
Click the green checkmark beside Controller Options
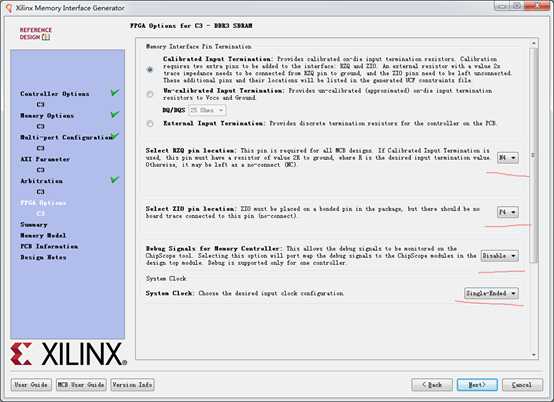[115, 93]
